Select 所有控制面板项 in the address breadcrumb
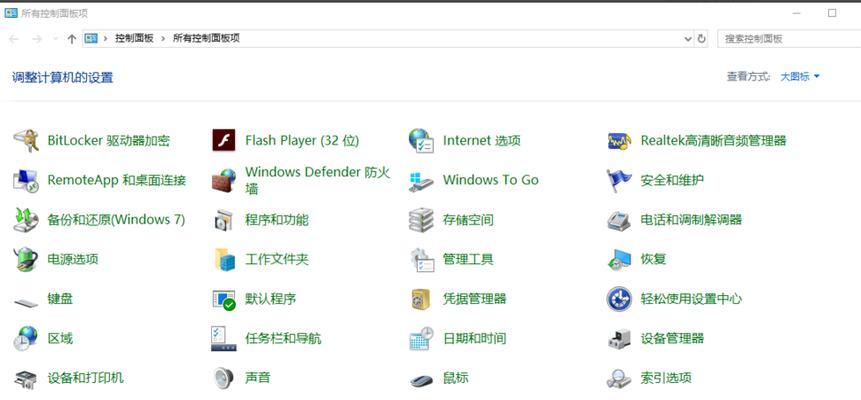The width and height of the screenshot is (861, 400). 206,38
